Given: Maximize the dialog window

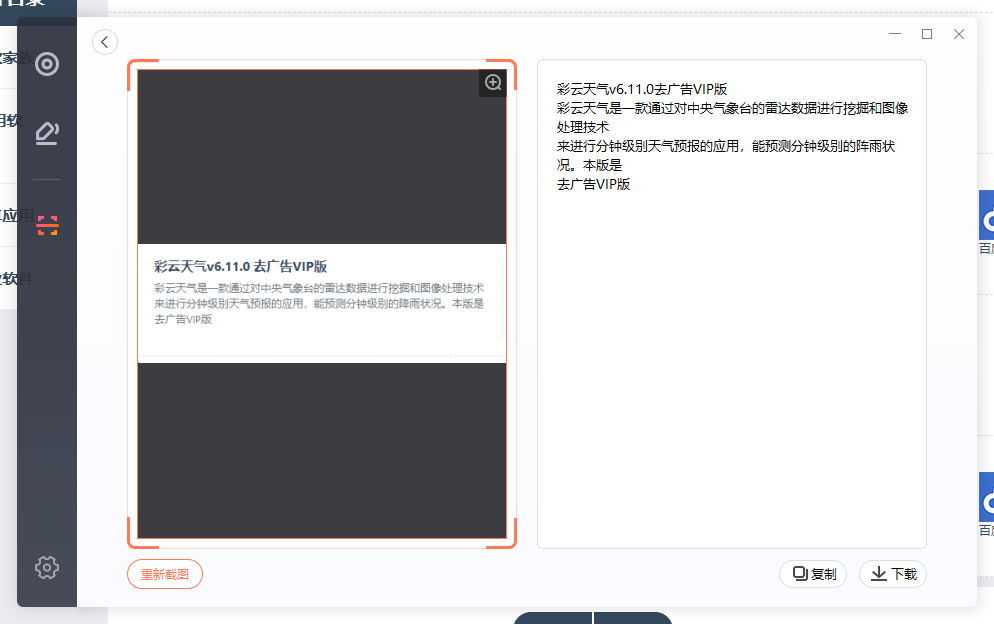Looking at the screenshot, I should pyautogui.click(x=926, y=34).
